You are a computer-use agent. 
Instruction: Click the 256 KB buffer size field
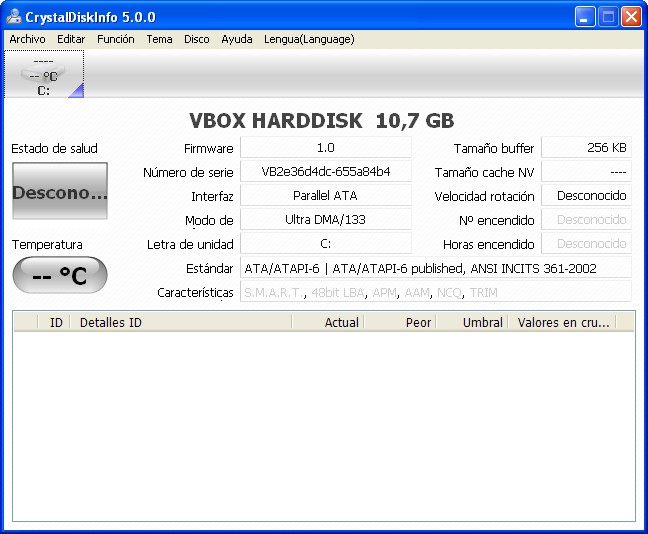click(x=586, y=148)
